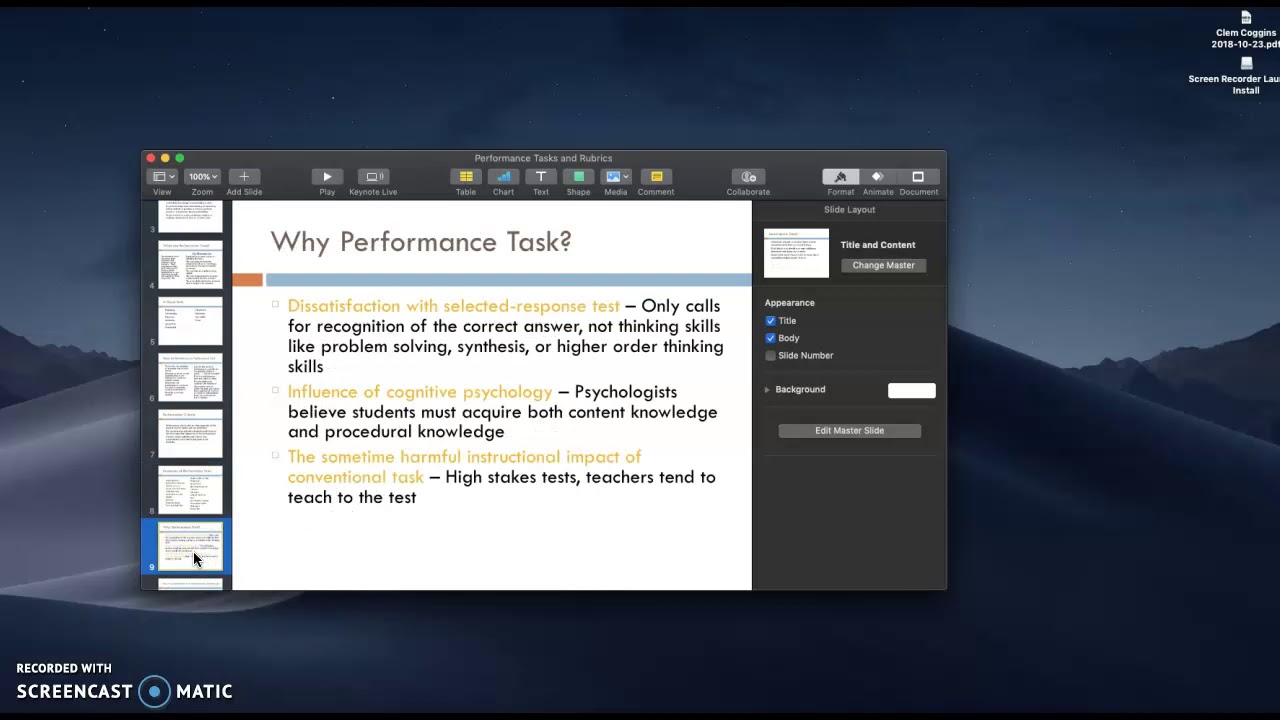Screen dimensions: 1280x720
Task: Click the 'Slide Layout' inspector header
Action: tap(849, 210)
